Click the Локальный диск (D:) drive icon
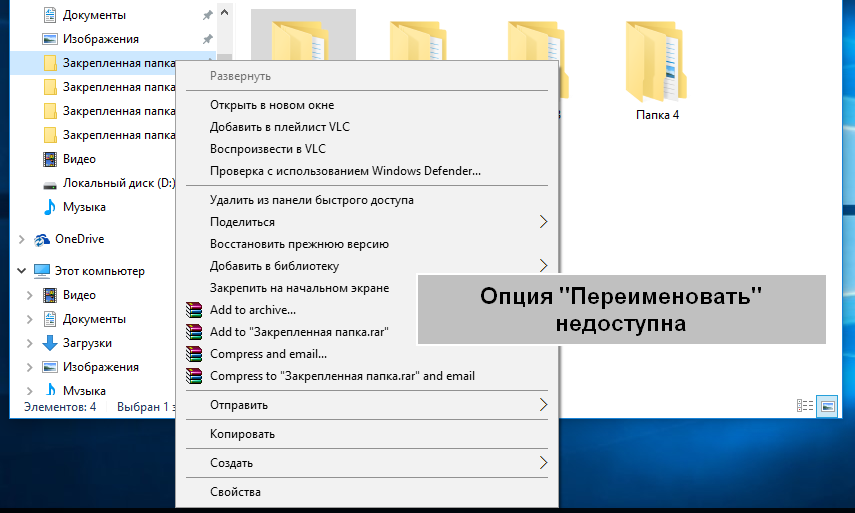Screen dimensions: 855x513 coord(50,184)
